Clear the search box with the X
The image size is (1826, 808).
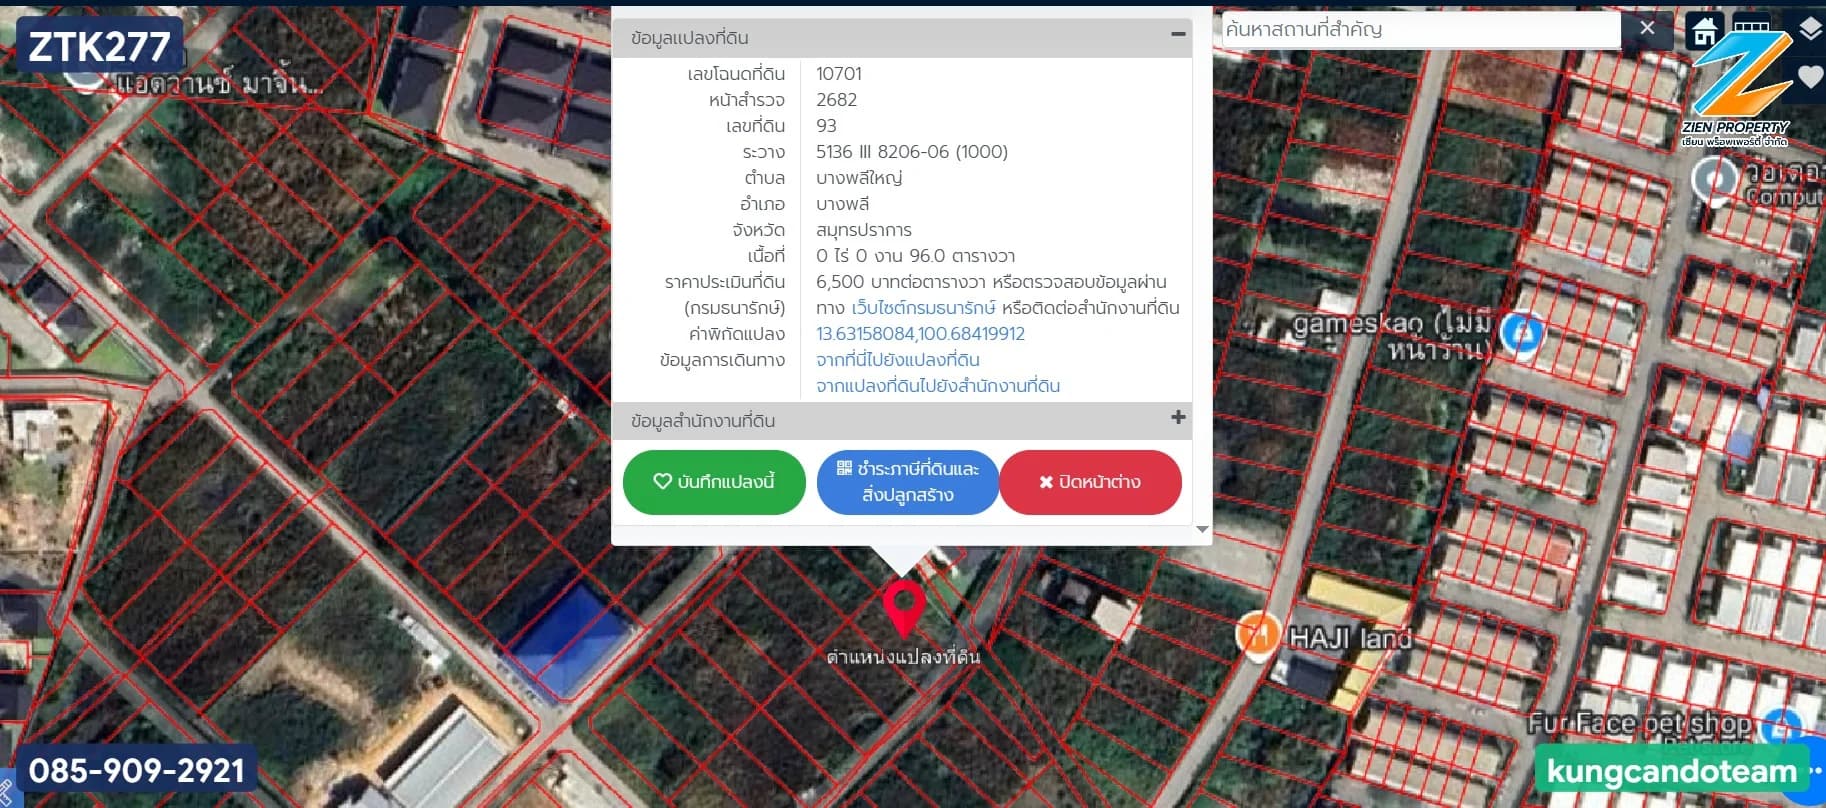tap(1647, 29)
